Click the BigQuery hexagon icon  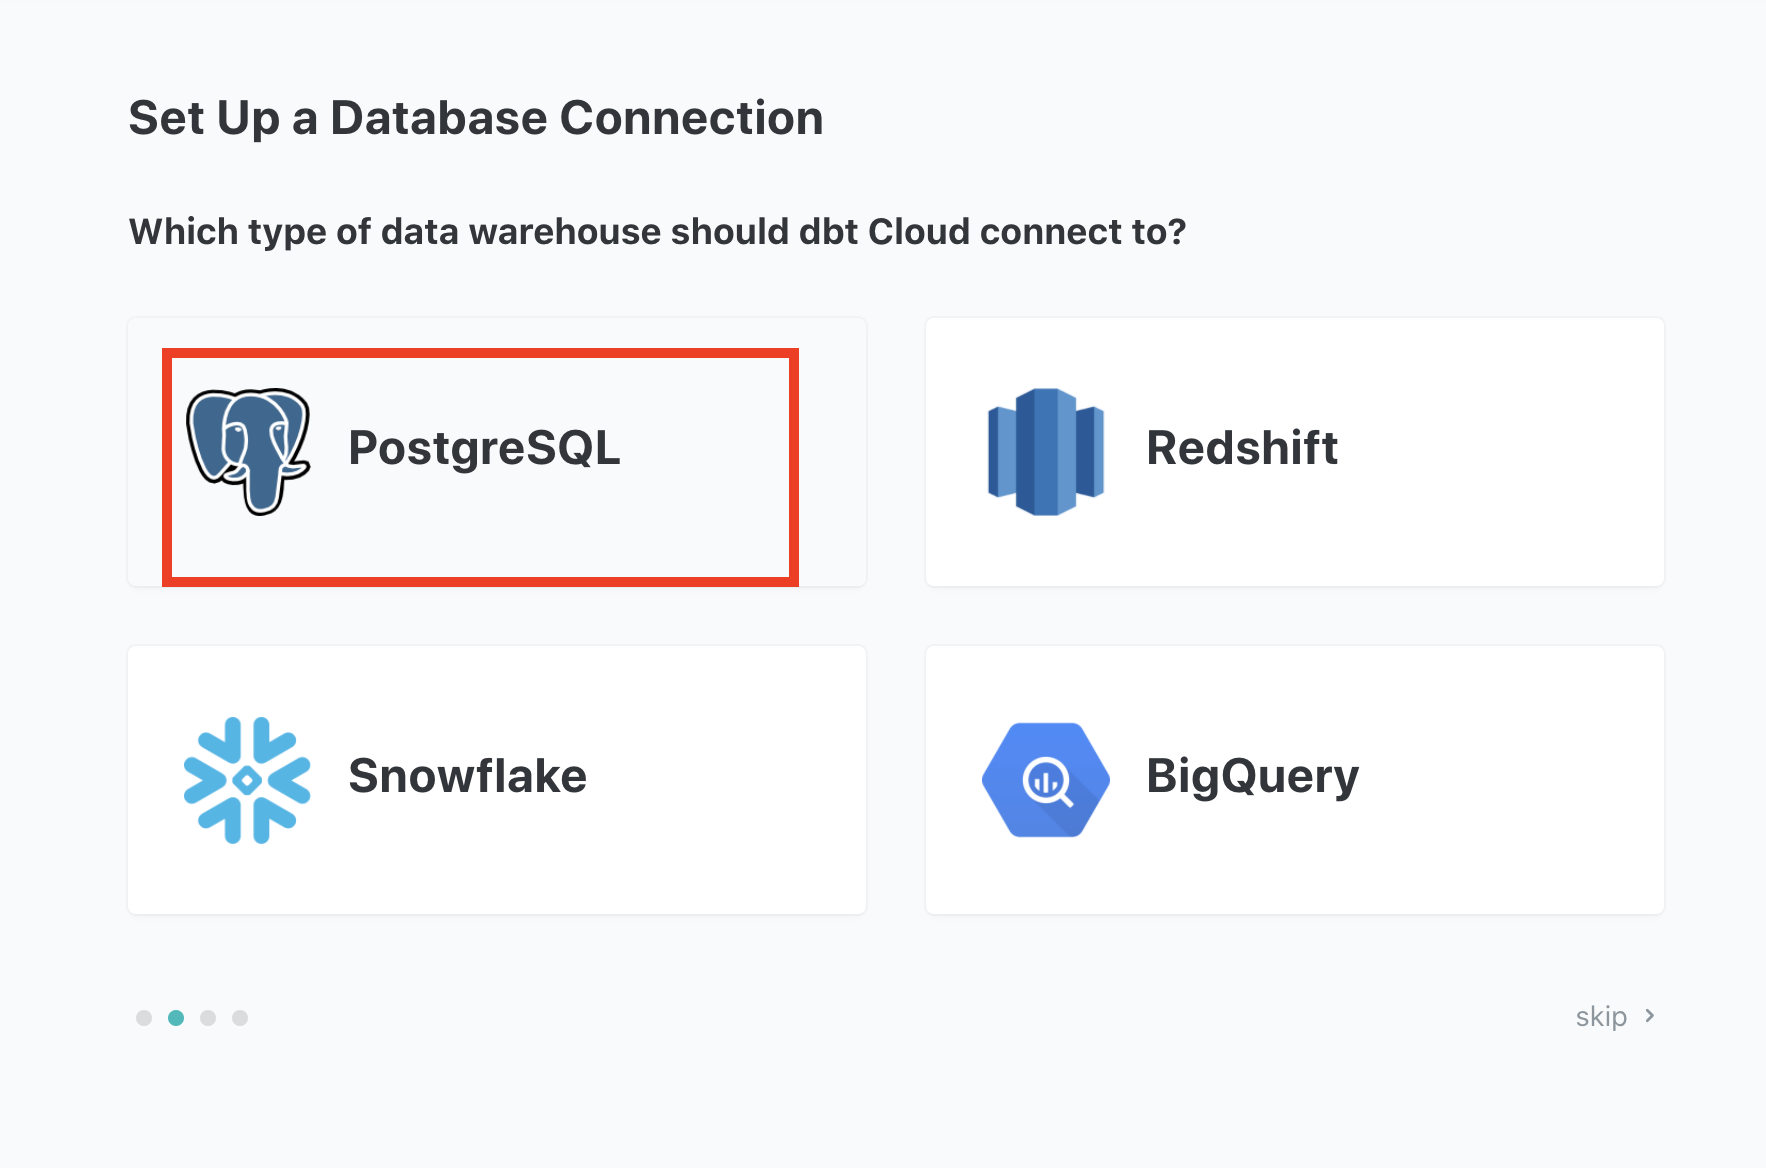point(1045,780)
